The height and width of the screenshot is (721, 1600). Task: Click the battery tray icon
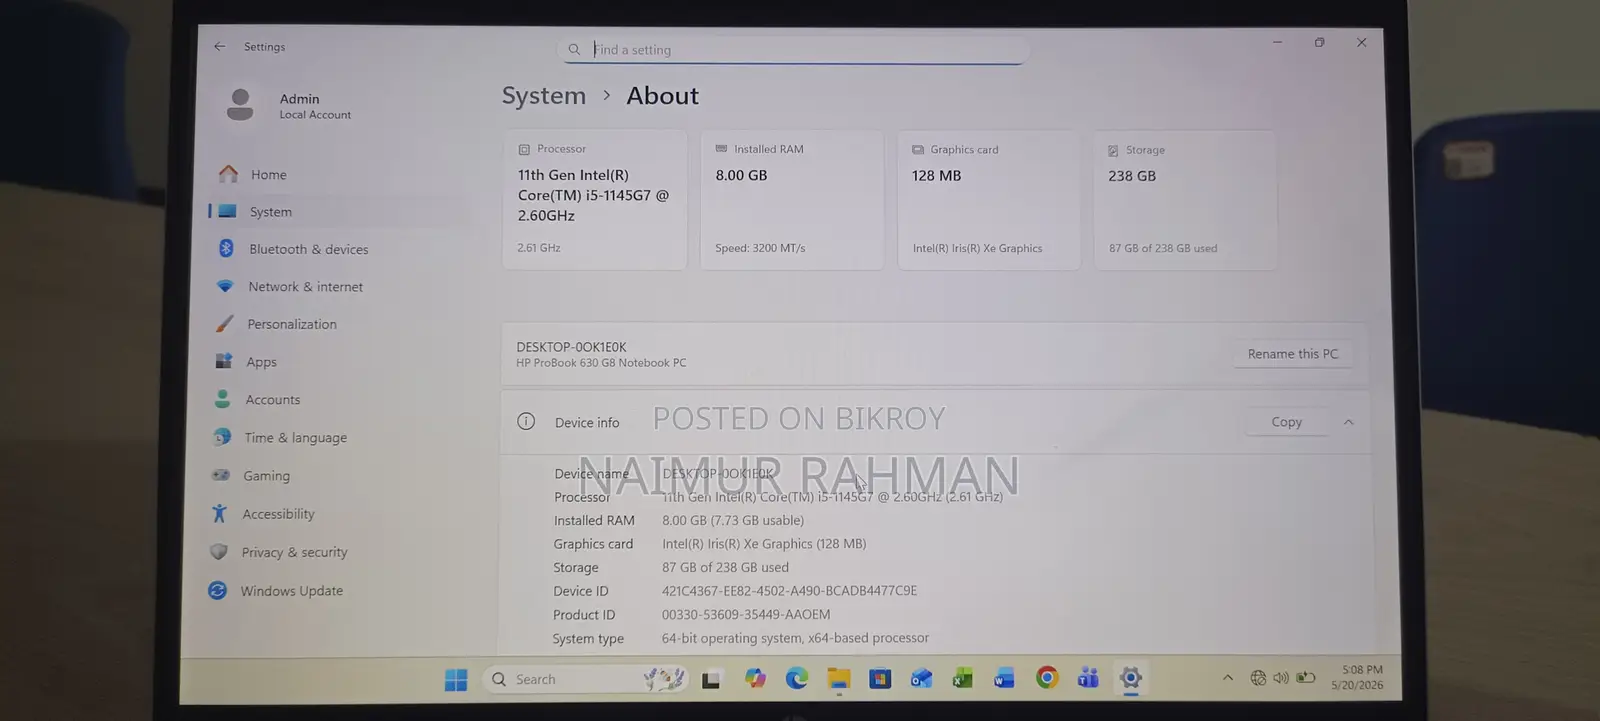pyautogui.click(x=1306, y=678)
